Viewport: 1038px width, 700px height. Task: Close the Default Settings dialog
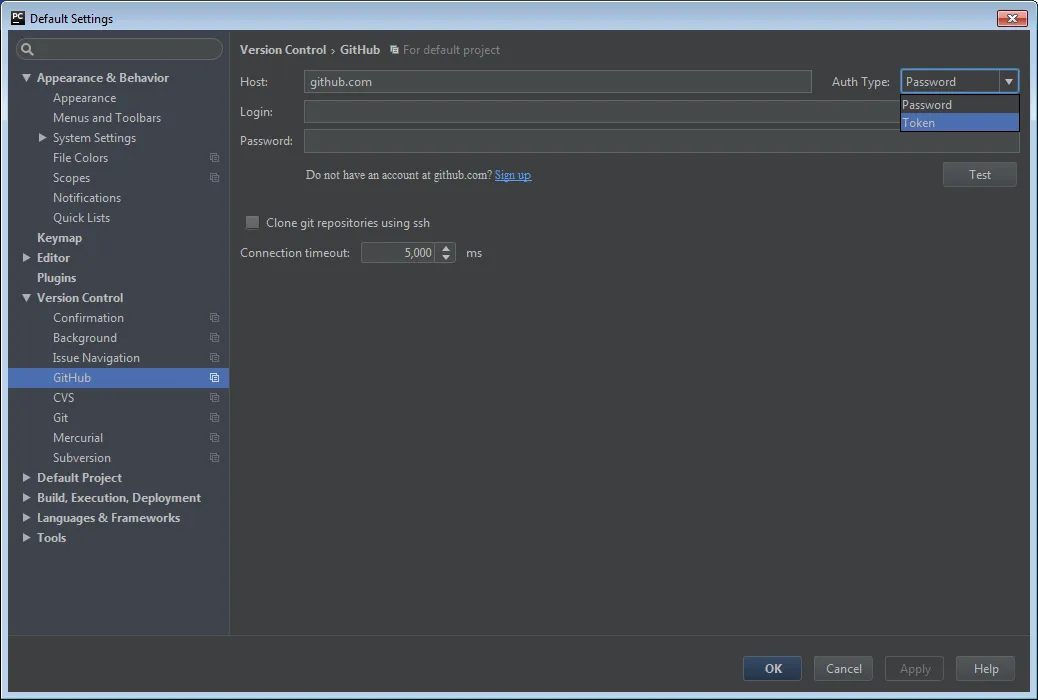pos(1012,19)
